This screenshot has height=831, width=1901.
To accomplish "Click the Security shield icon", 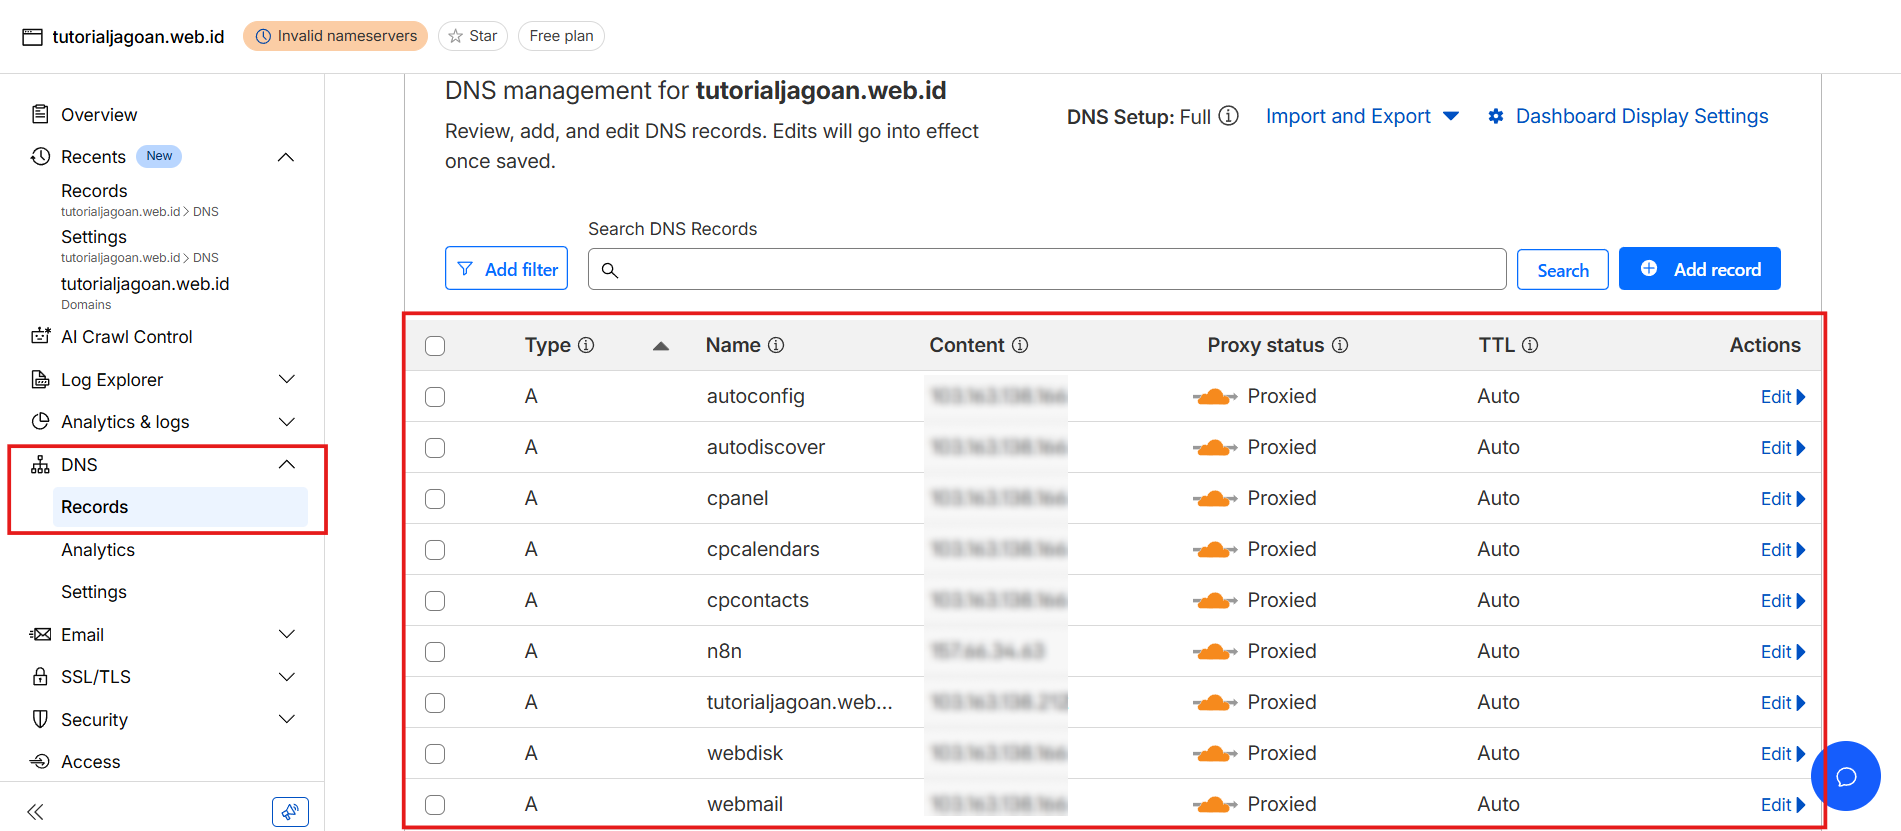I will pos(40,719).
